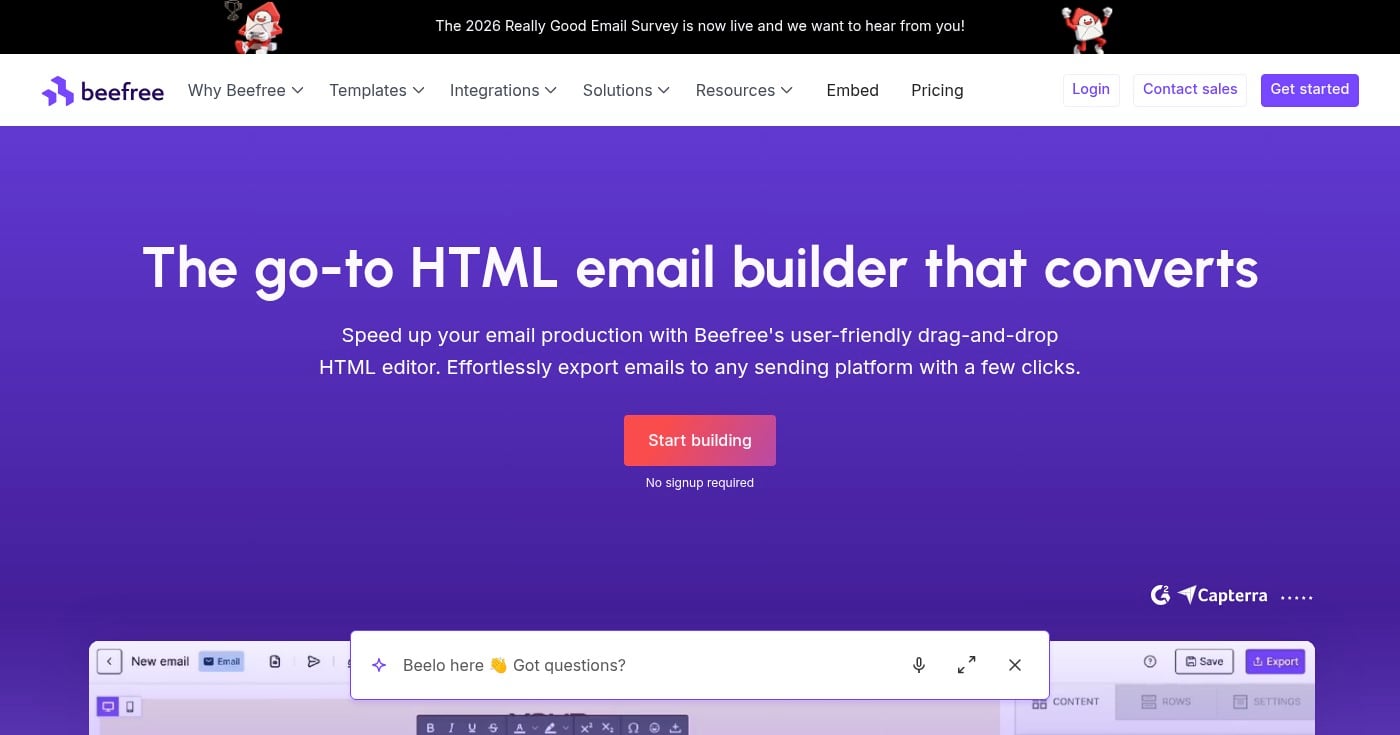The image size is (1400, 735).
Task: Pick a font color with the color swatch
Action: [519, 727]
